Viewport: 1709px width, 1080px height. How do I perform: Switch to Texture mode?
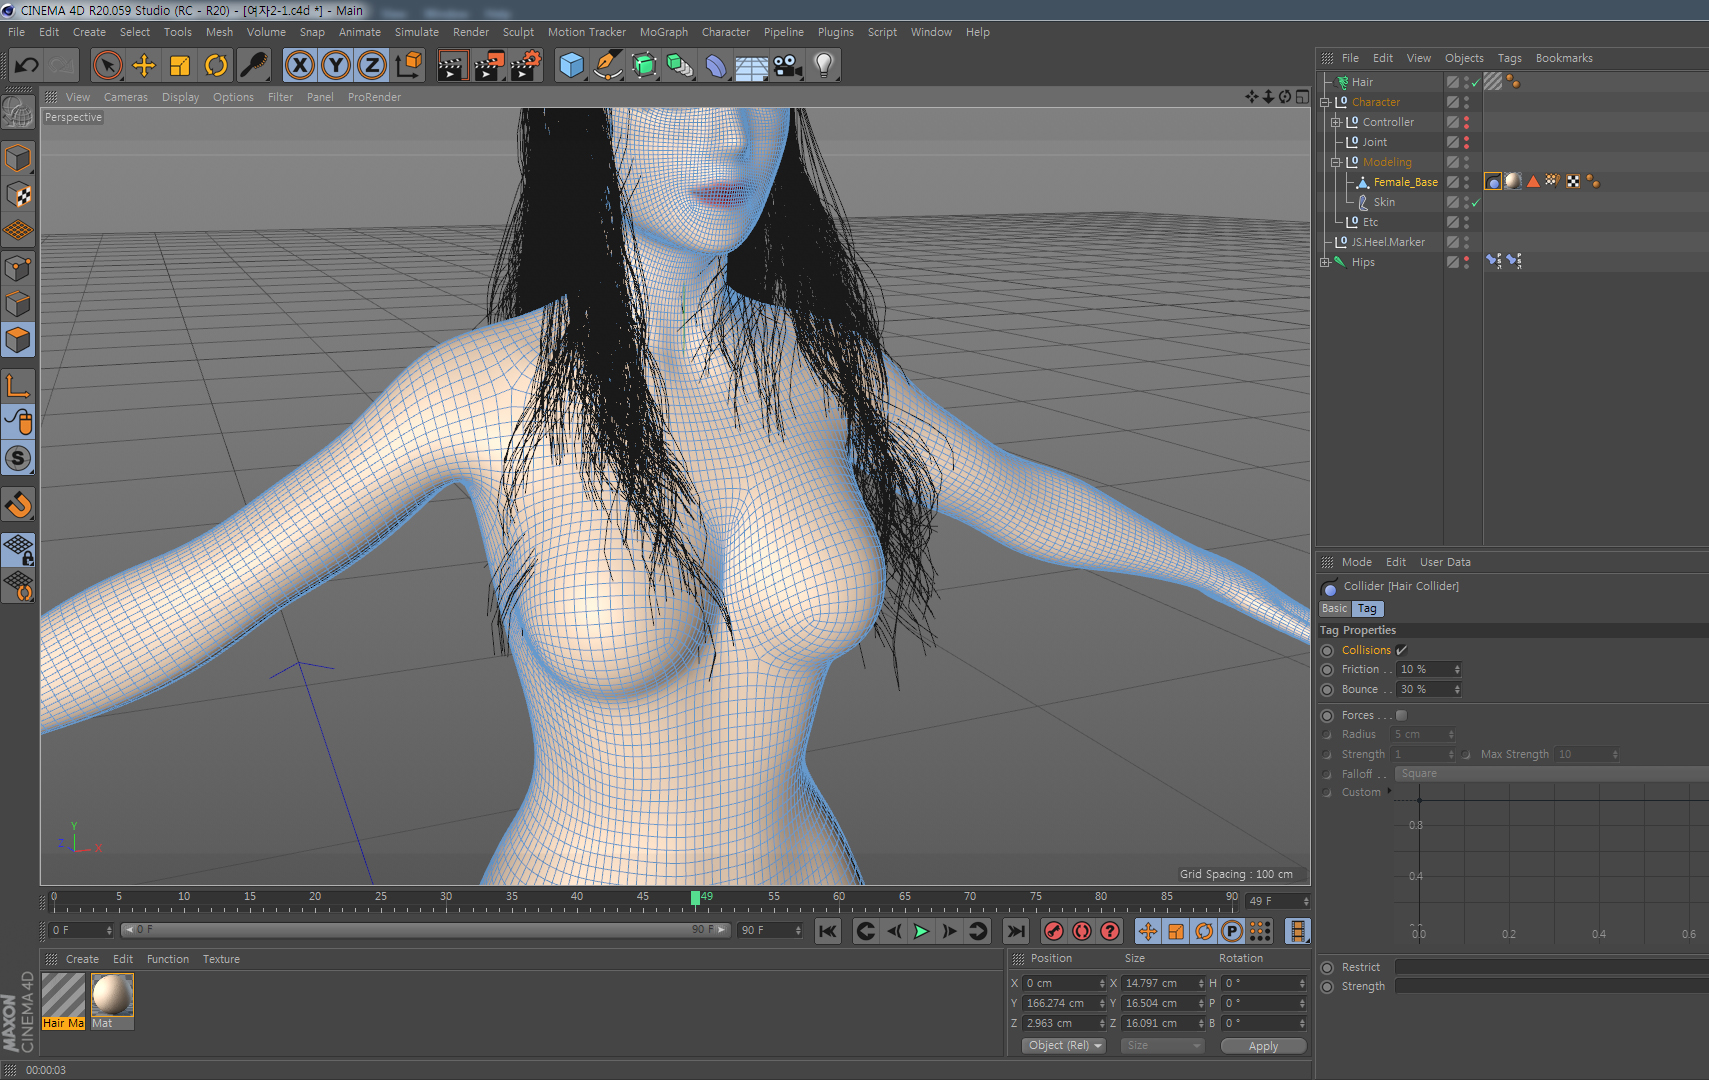[18, 195]
